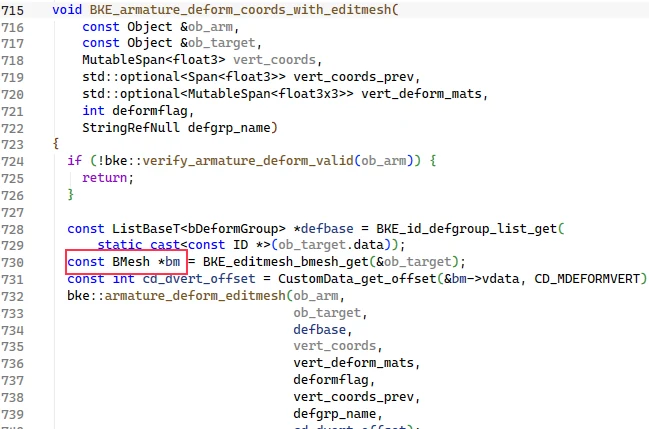Click MutableSpan<float3> type on line 718
649x429 pixels.
[x=154, y=60]
